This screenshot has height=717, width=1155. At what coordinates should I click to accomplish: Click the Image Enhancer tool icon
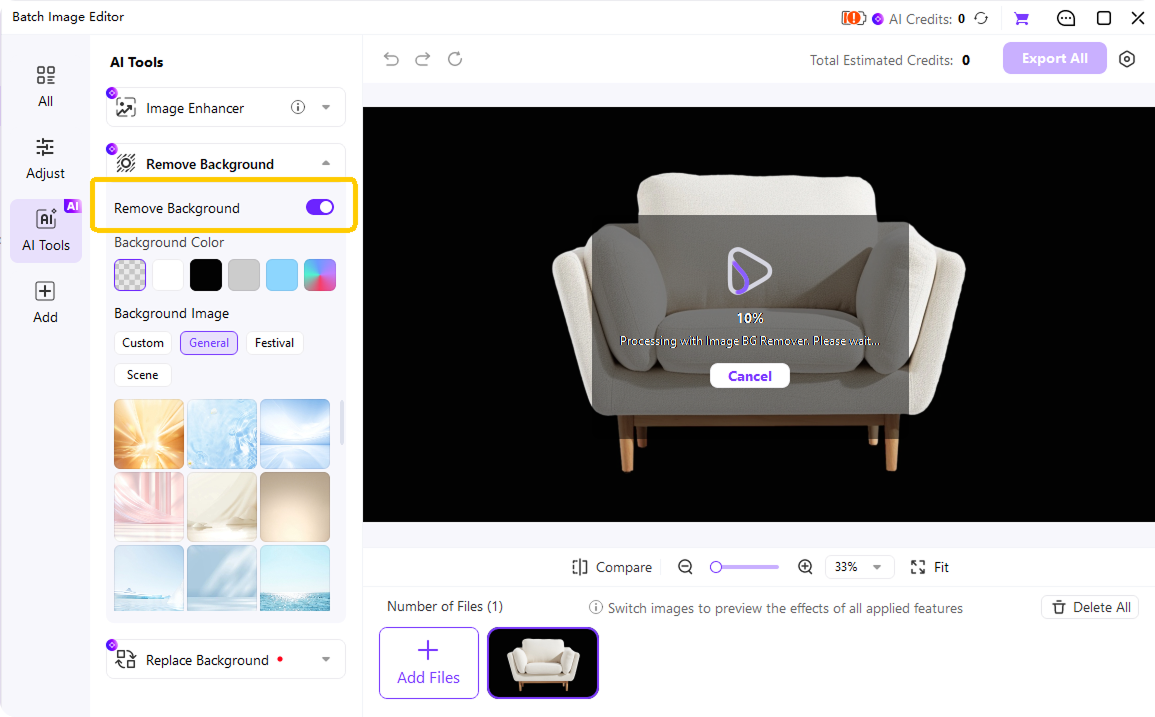(126, 108)
